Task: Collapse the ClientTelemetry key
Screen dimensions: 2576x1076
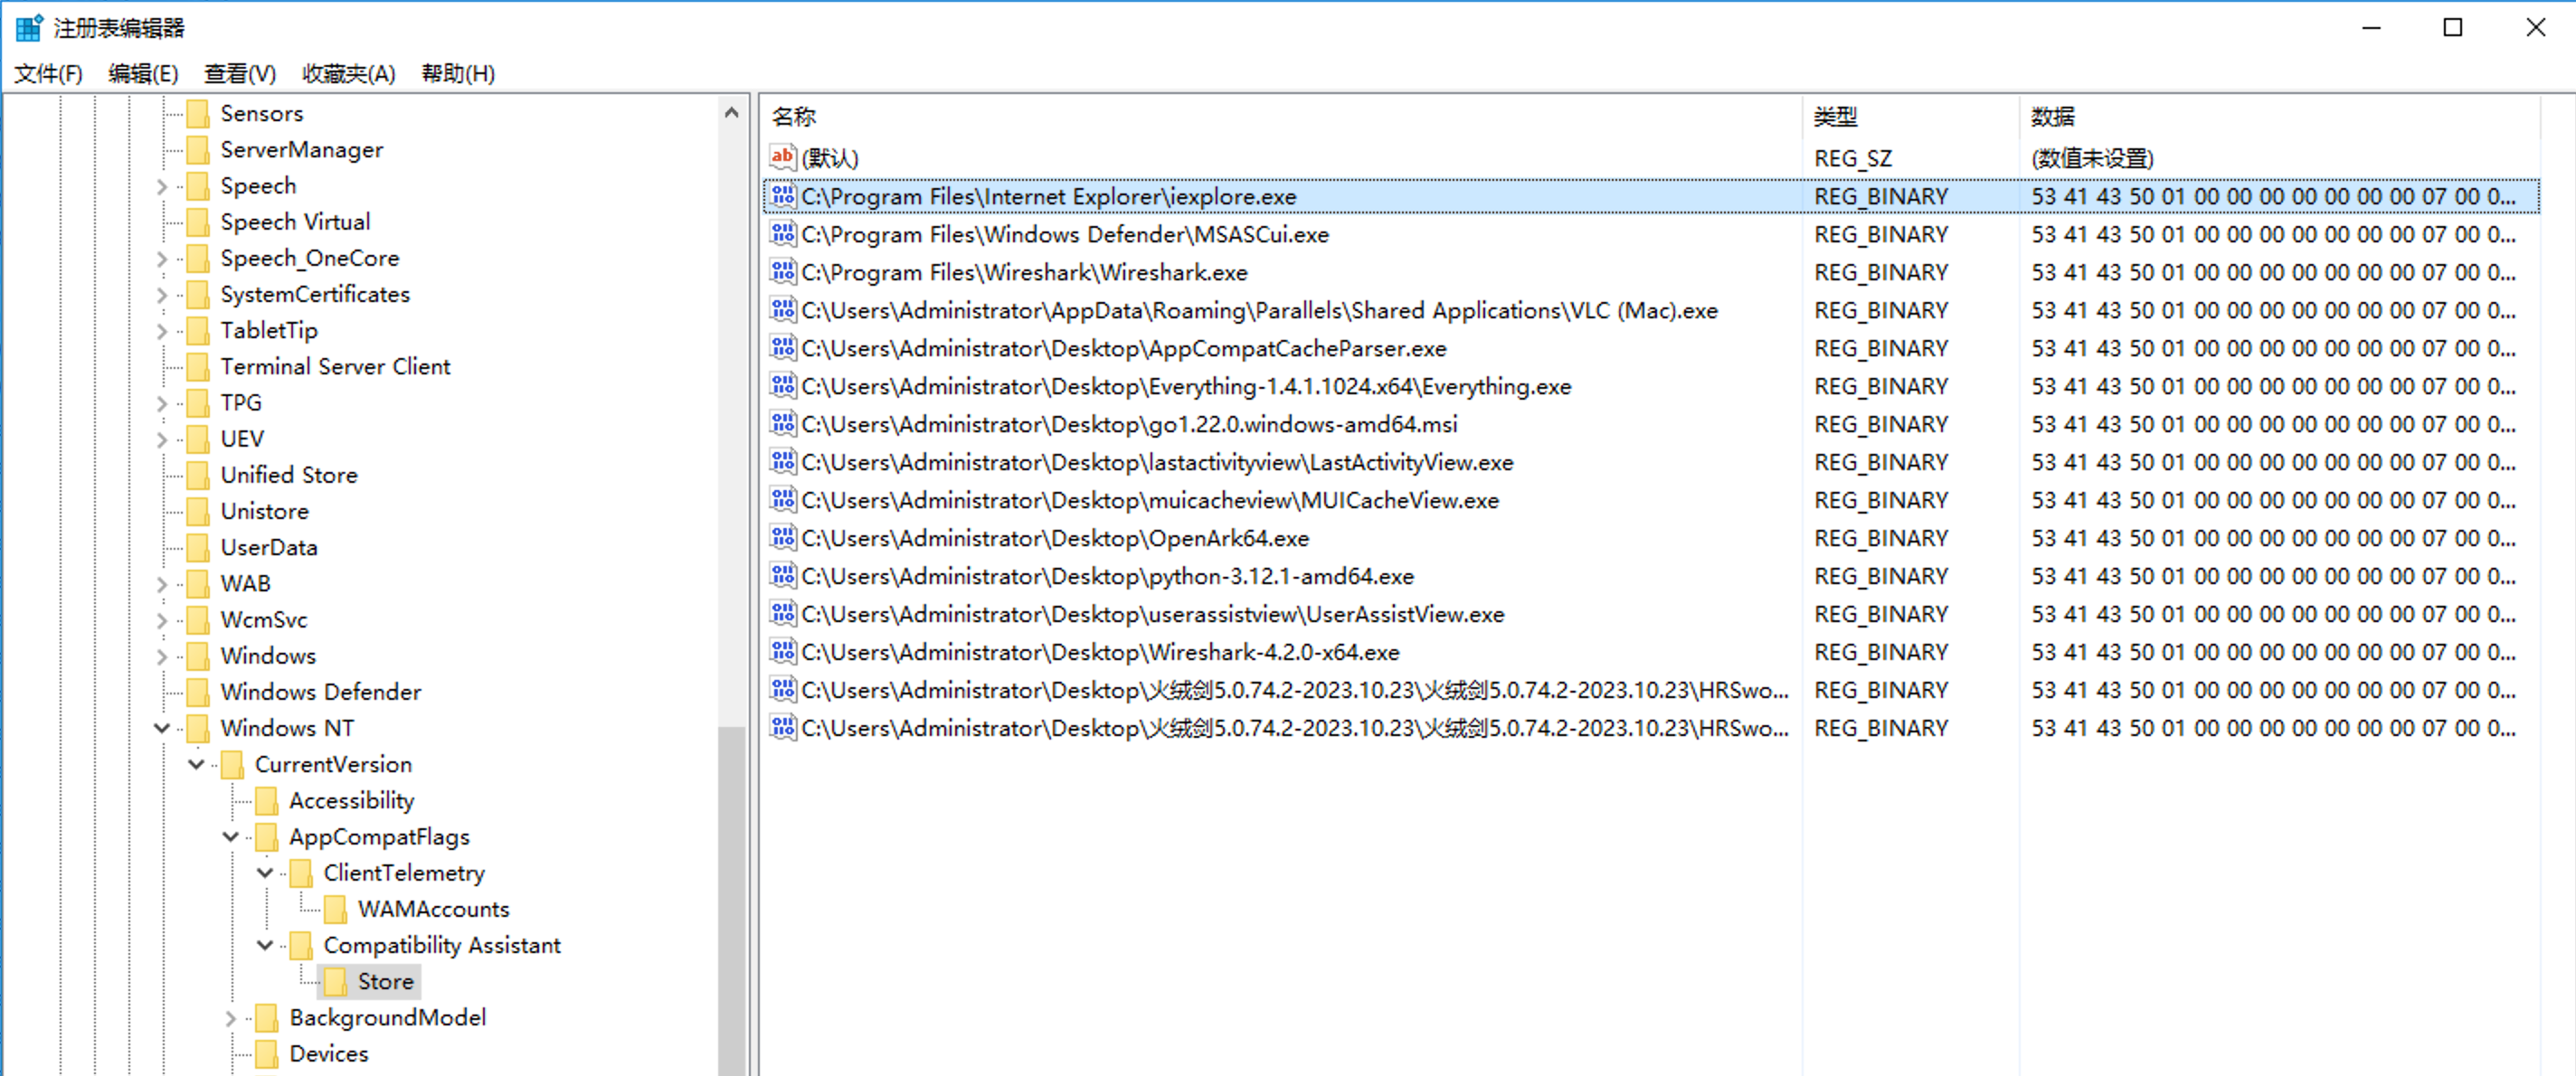Action: tap(265, 873)
